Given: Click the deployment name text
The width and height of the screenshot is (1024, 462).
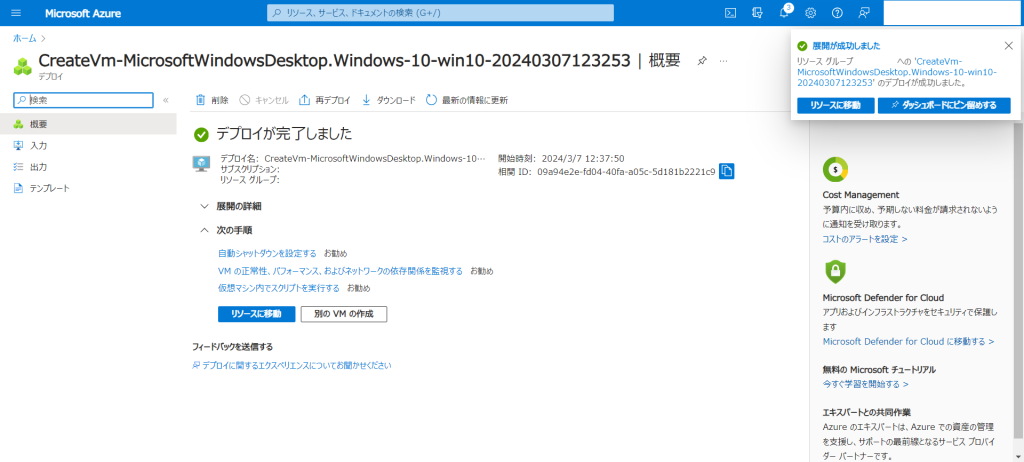Looking at the screenshot, I should [375, 158].
